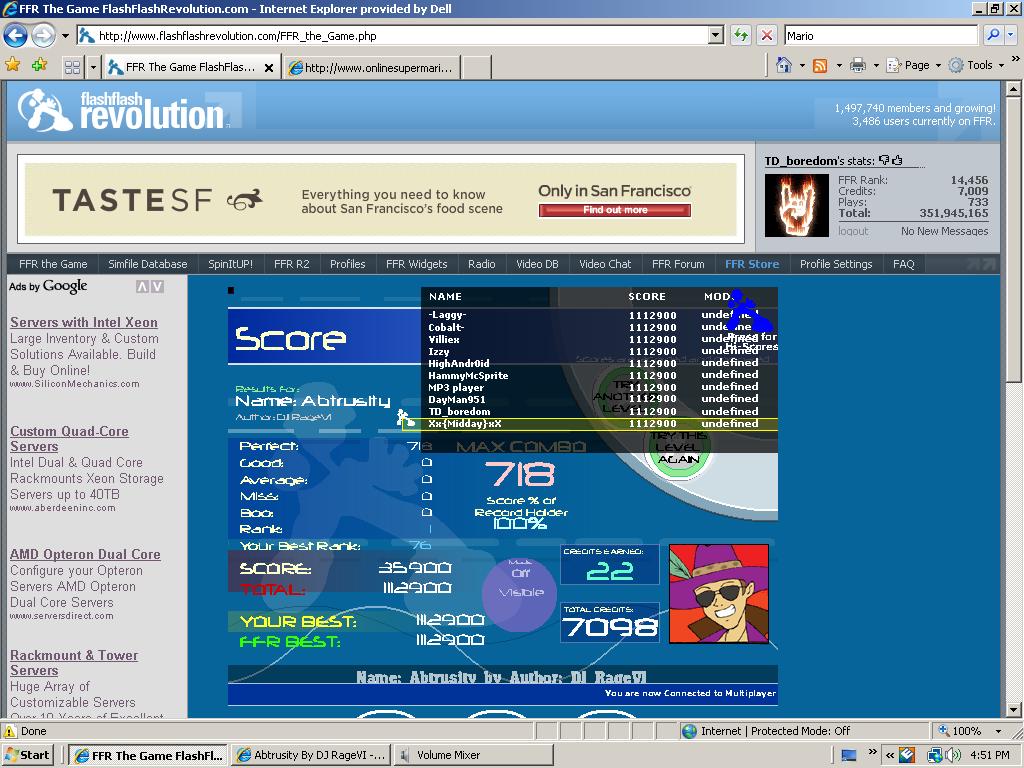The width and height of the screenshot is (1024, 768).
Task: Go to FFR Store in the menu
Action: point(752,264)
